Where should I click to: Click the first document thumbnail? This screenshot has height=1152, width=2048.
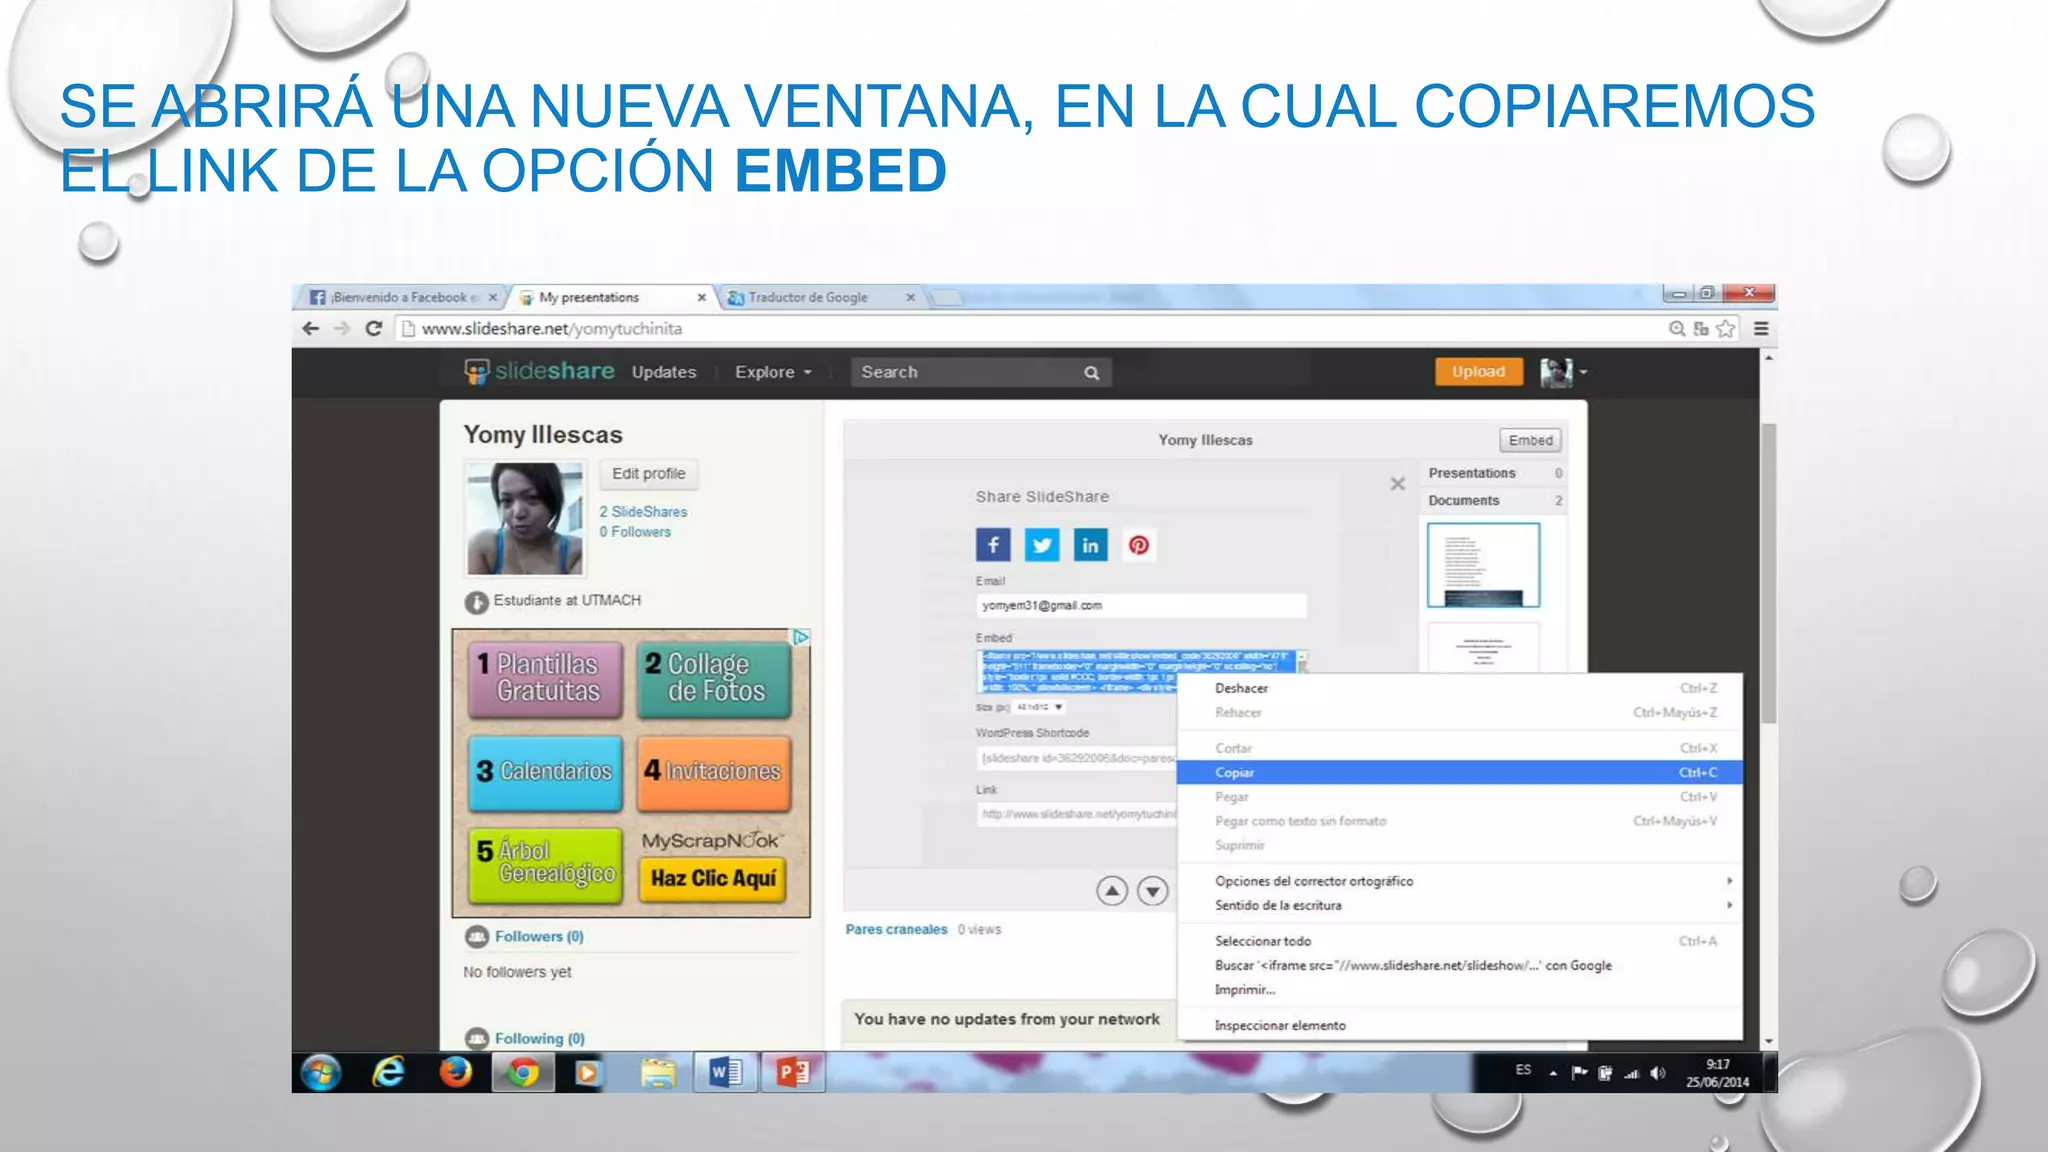click(x=1483, y=565)
